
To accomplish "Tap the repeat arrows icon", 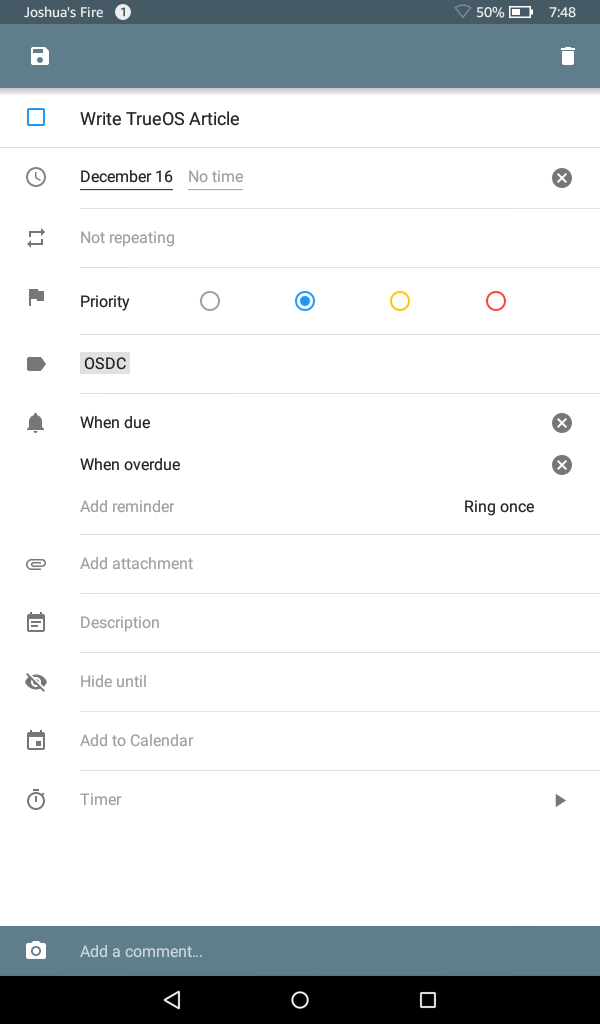I will 36,238.
